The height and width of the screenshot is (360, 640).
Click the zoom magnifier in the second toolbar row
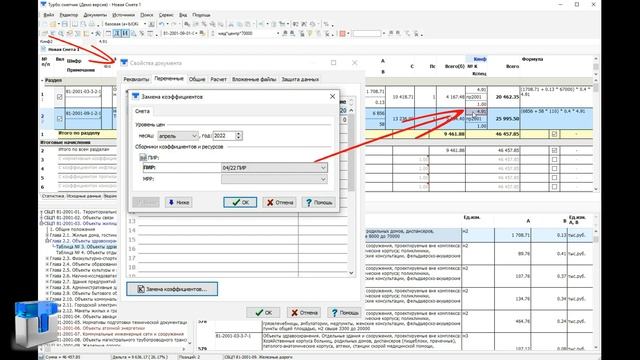61,33
